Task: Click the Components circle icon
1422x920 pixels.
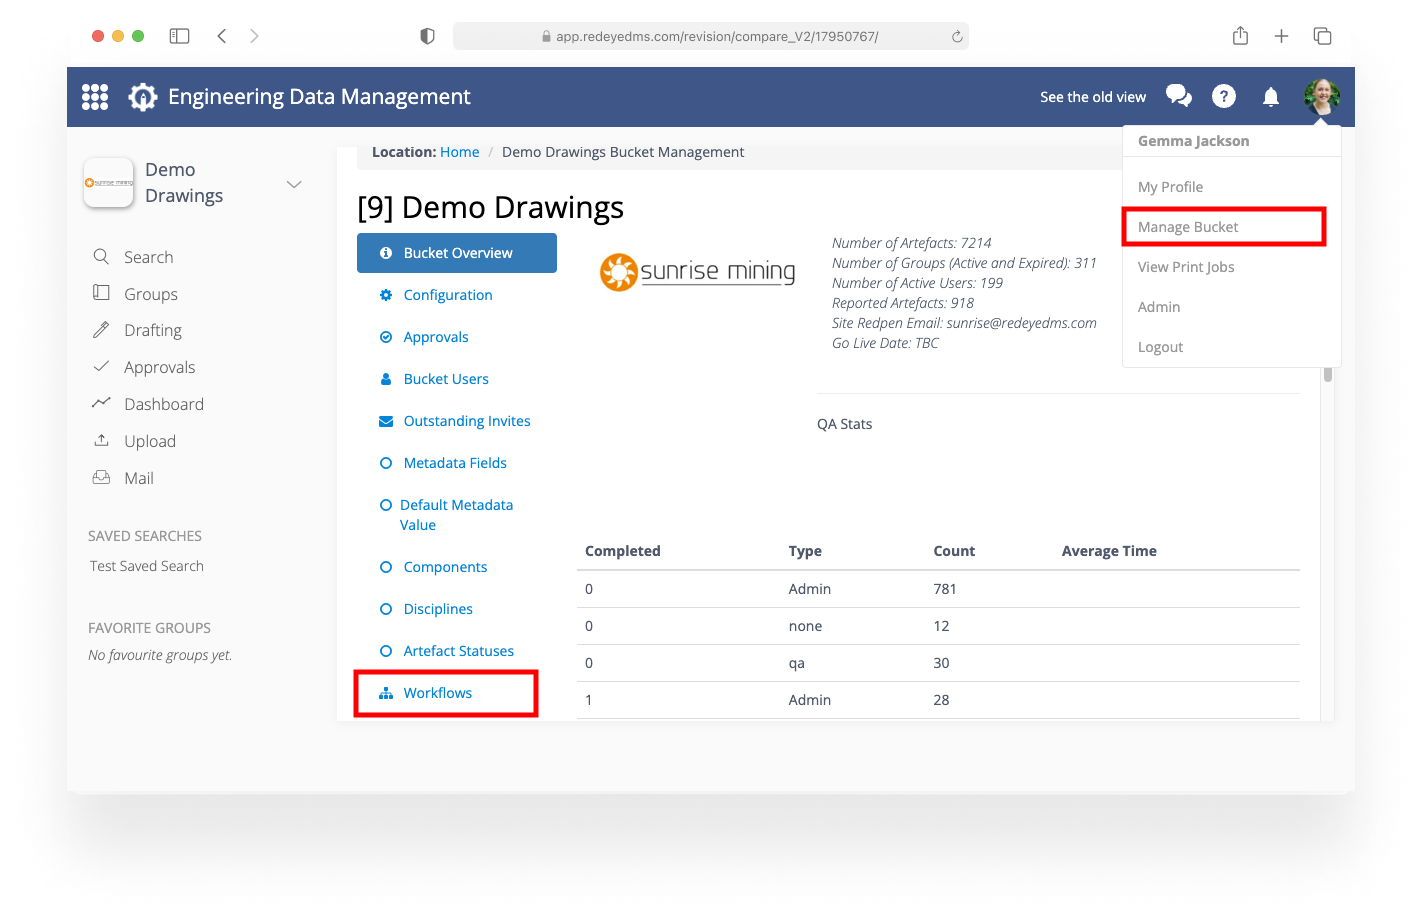Action: coord(386,567)
